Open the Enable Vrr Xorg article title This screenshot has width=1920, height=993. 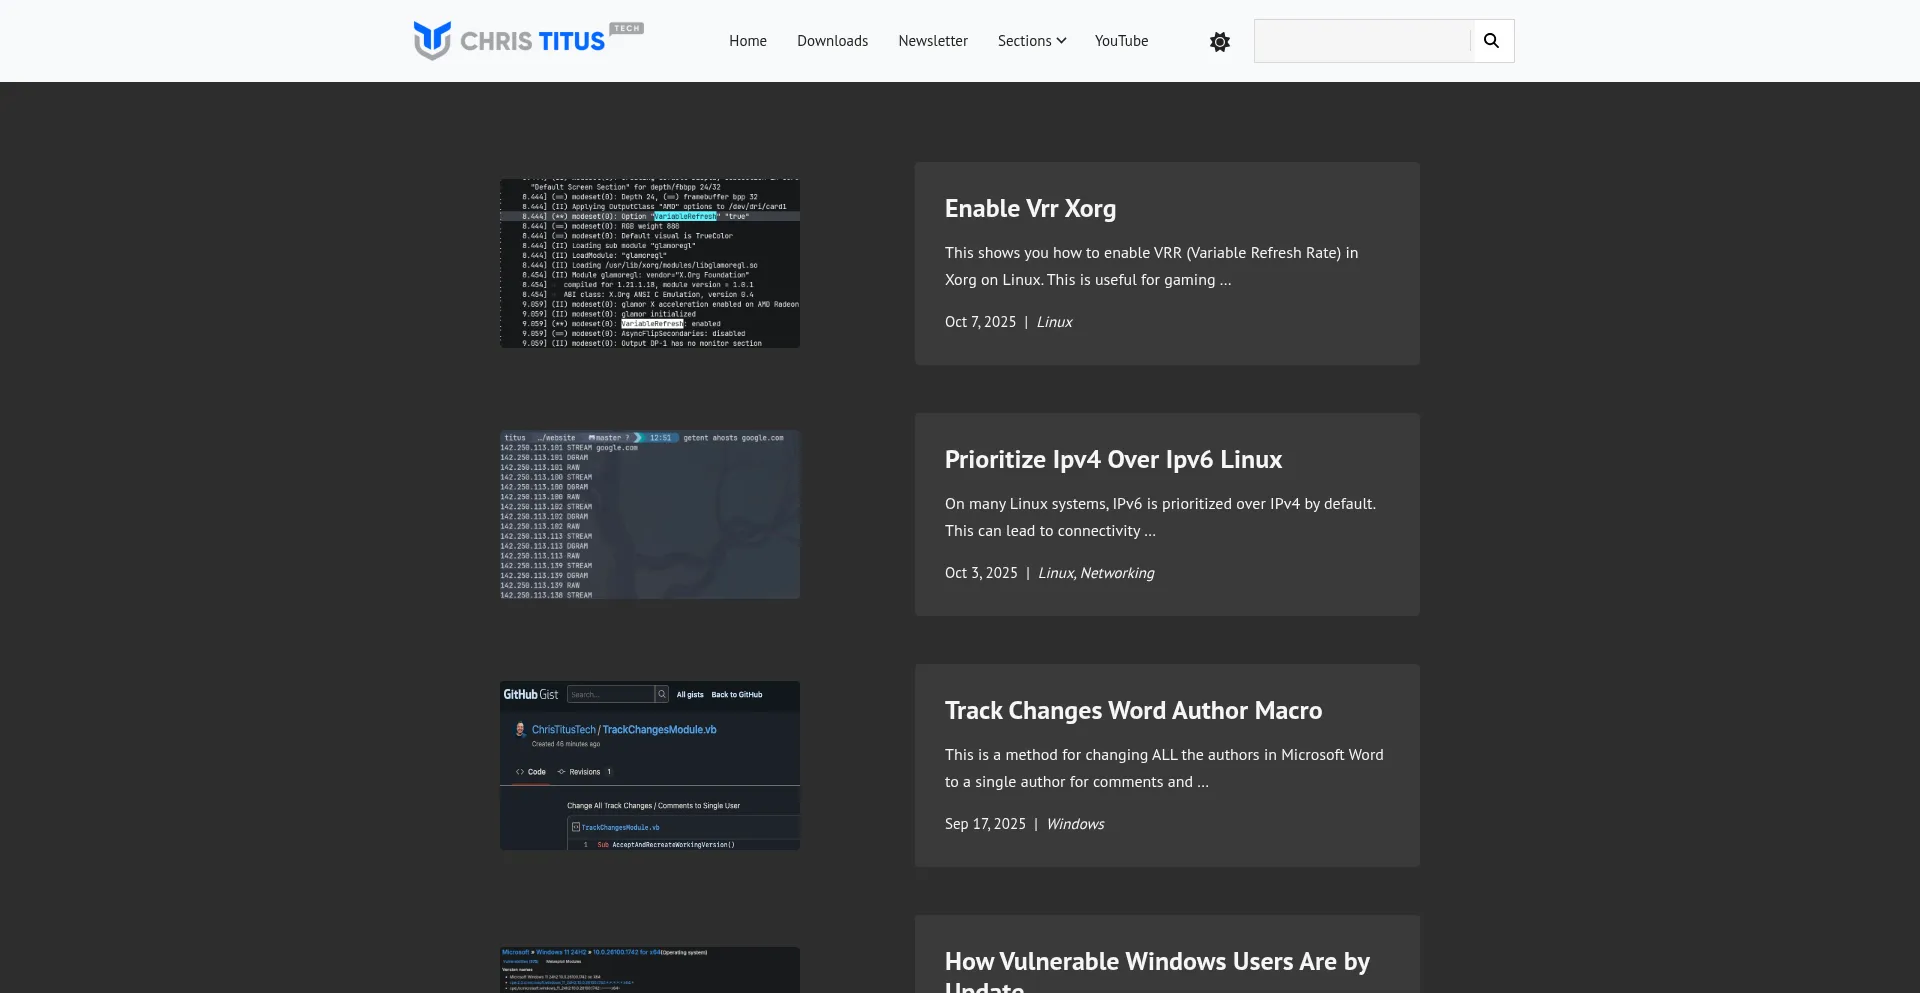[1030, 209]
